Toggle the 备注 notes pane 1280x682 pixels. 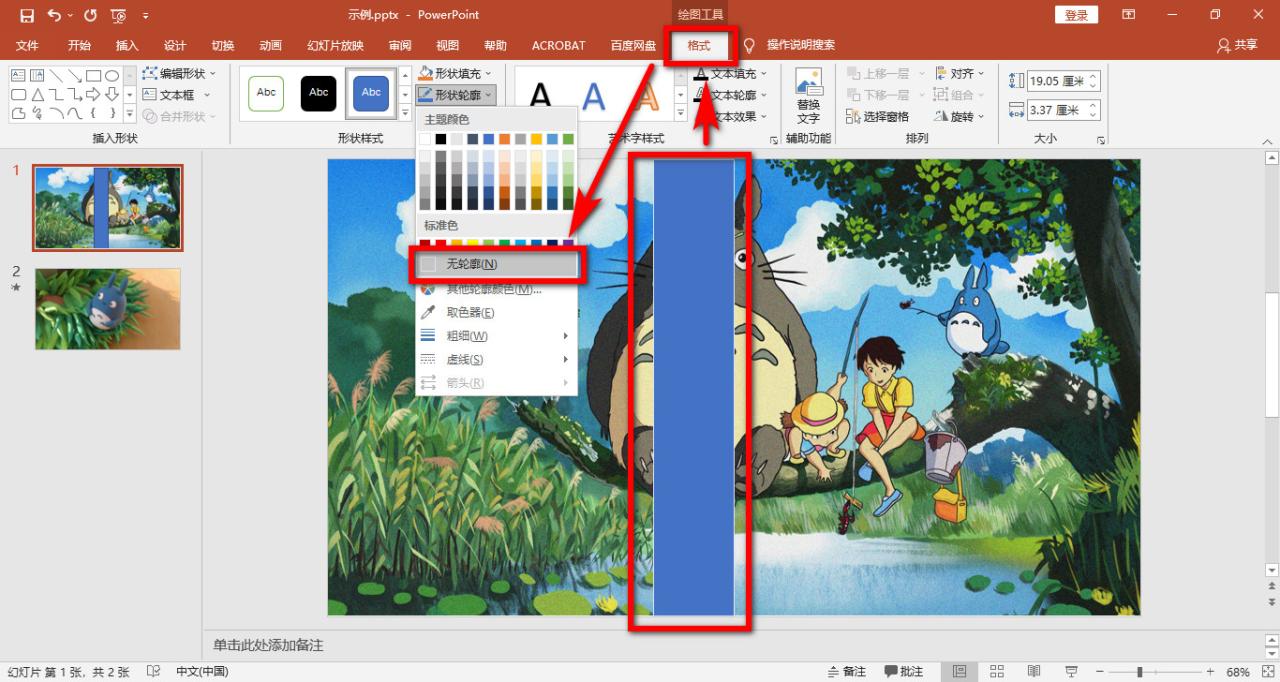coord(847,671)
